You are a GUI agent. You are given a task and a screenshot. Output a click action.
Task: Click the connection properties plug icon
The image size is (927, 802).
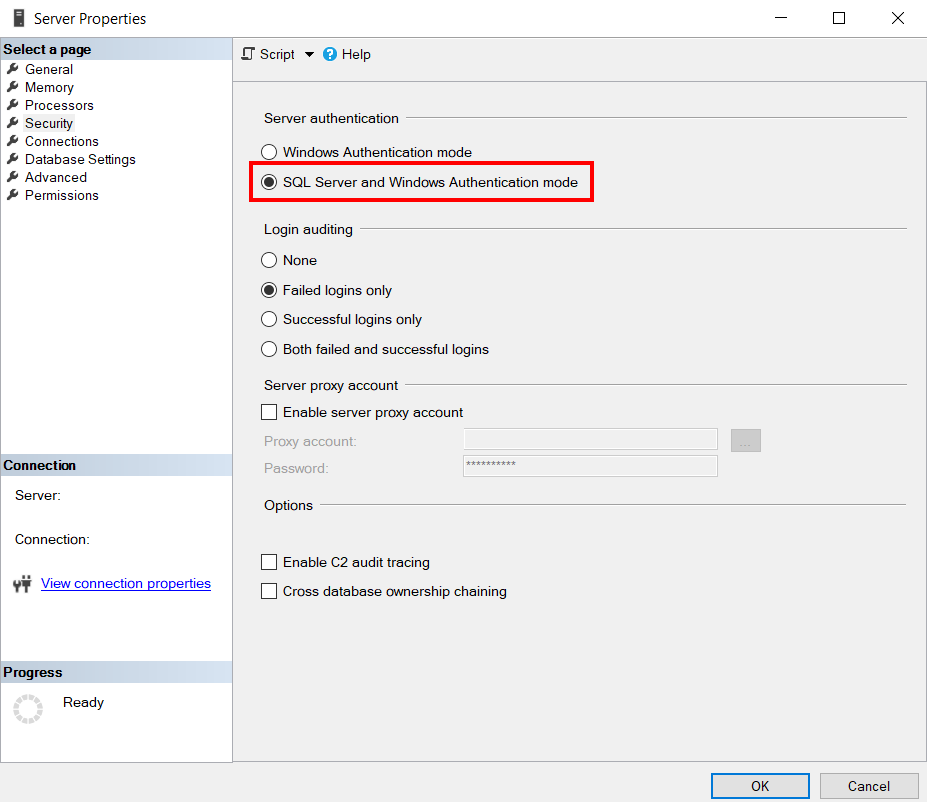(x=22, y=584)
